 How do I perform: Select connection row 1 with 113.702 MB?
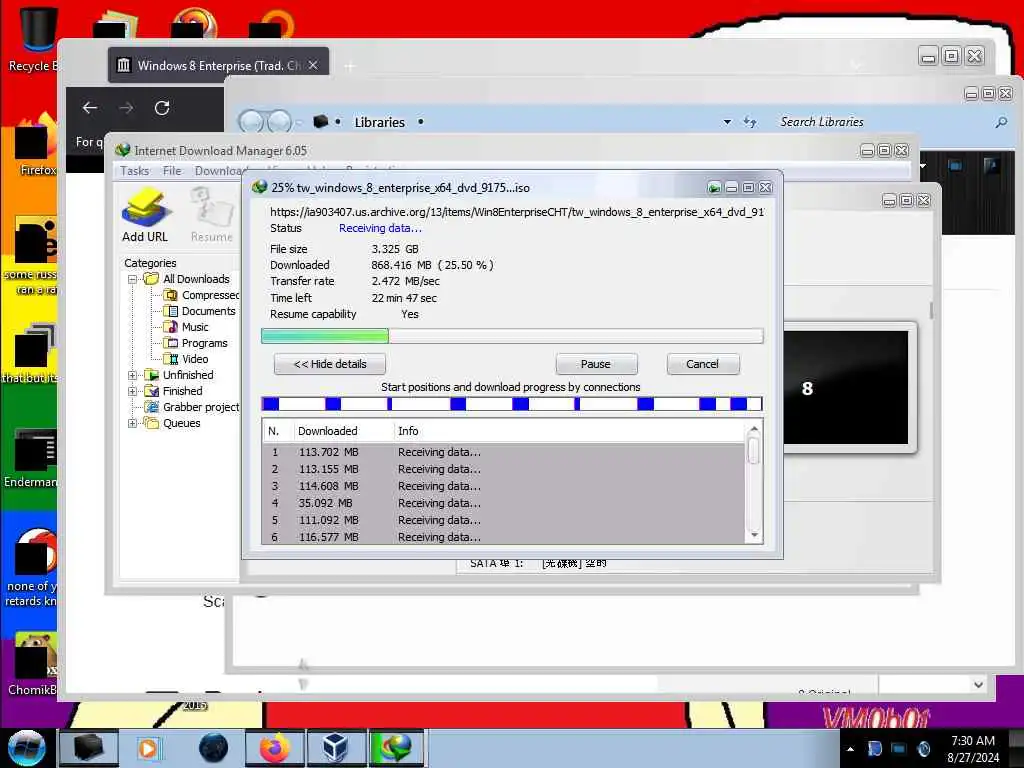point(504,452)
